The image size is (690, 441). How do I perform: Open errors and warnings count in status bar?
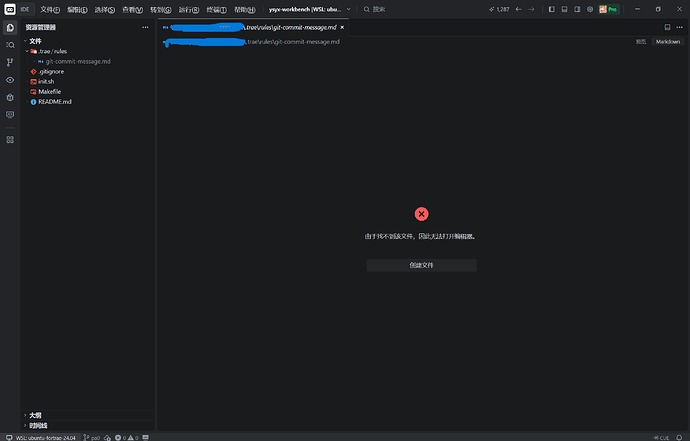[x=127, y=437]
